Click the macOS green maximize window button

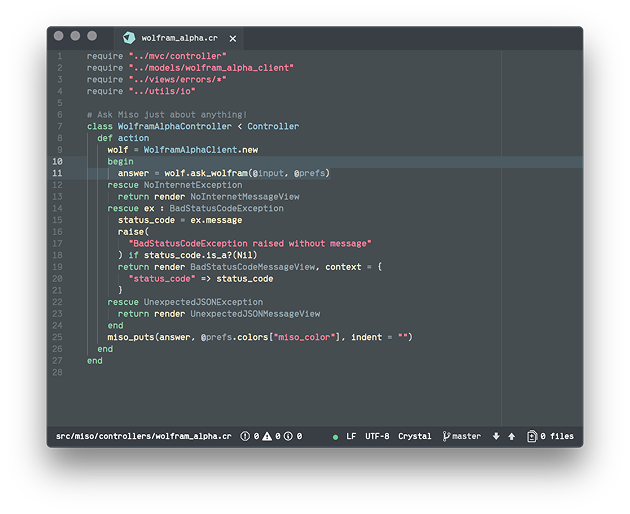(92, 36)
